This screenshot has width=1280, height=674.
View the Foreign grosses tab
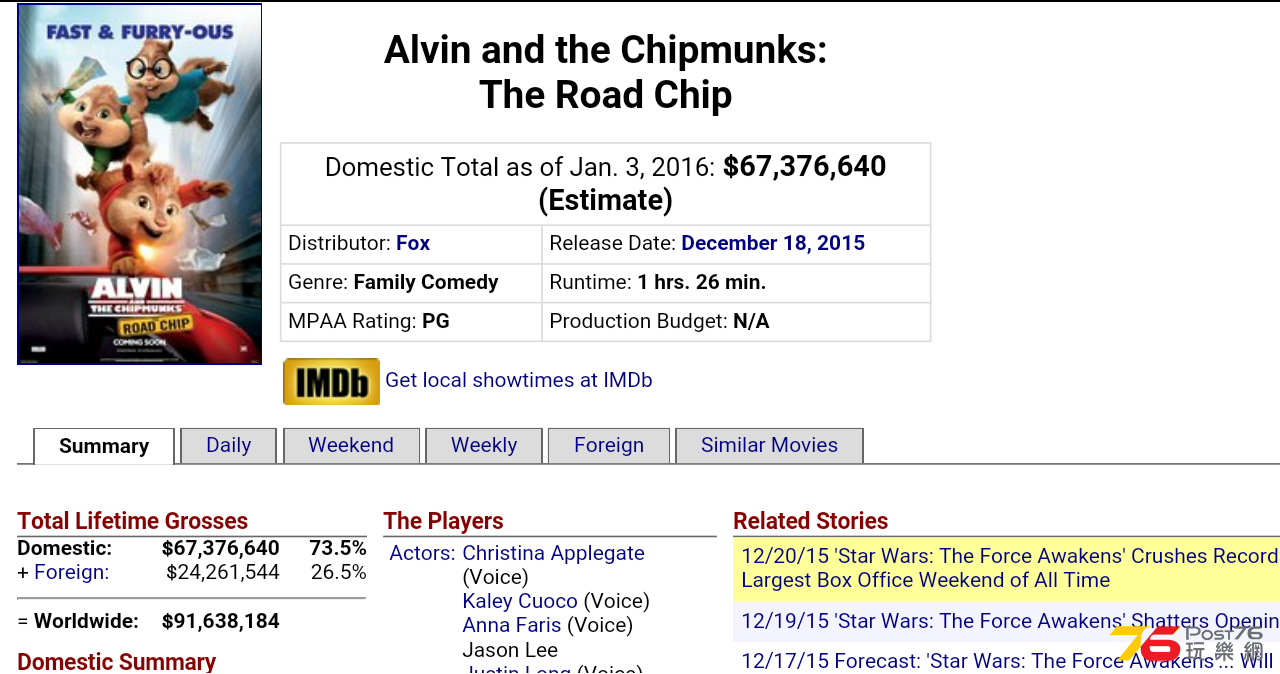609,445
